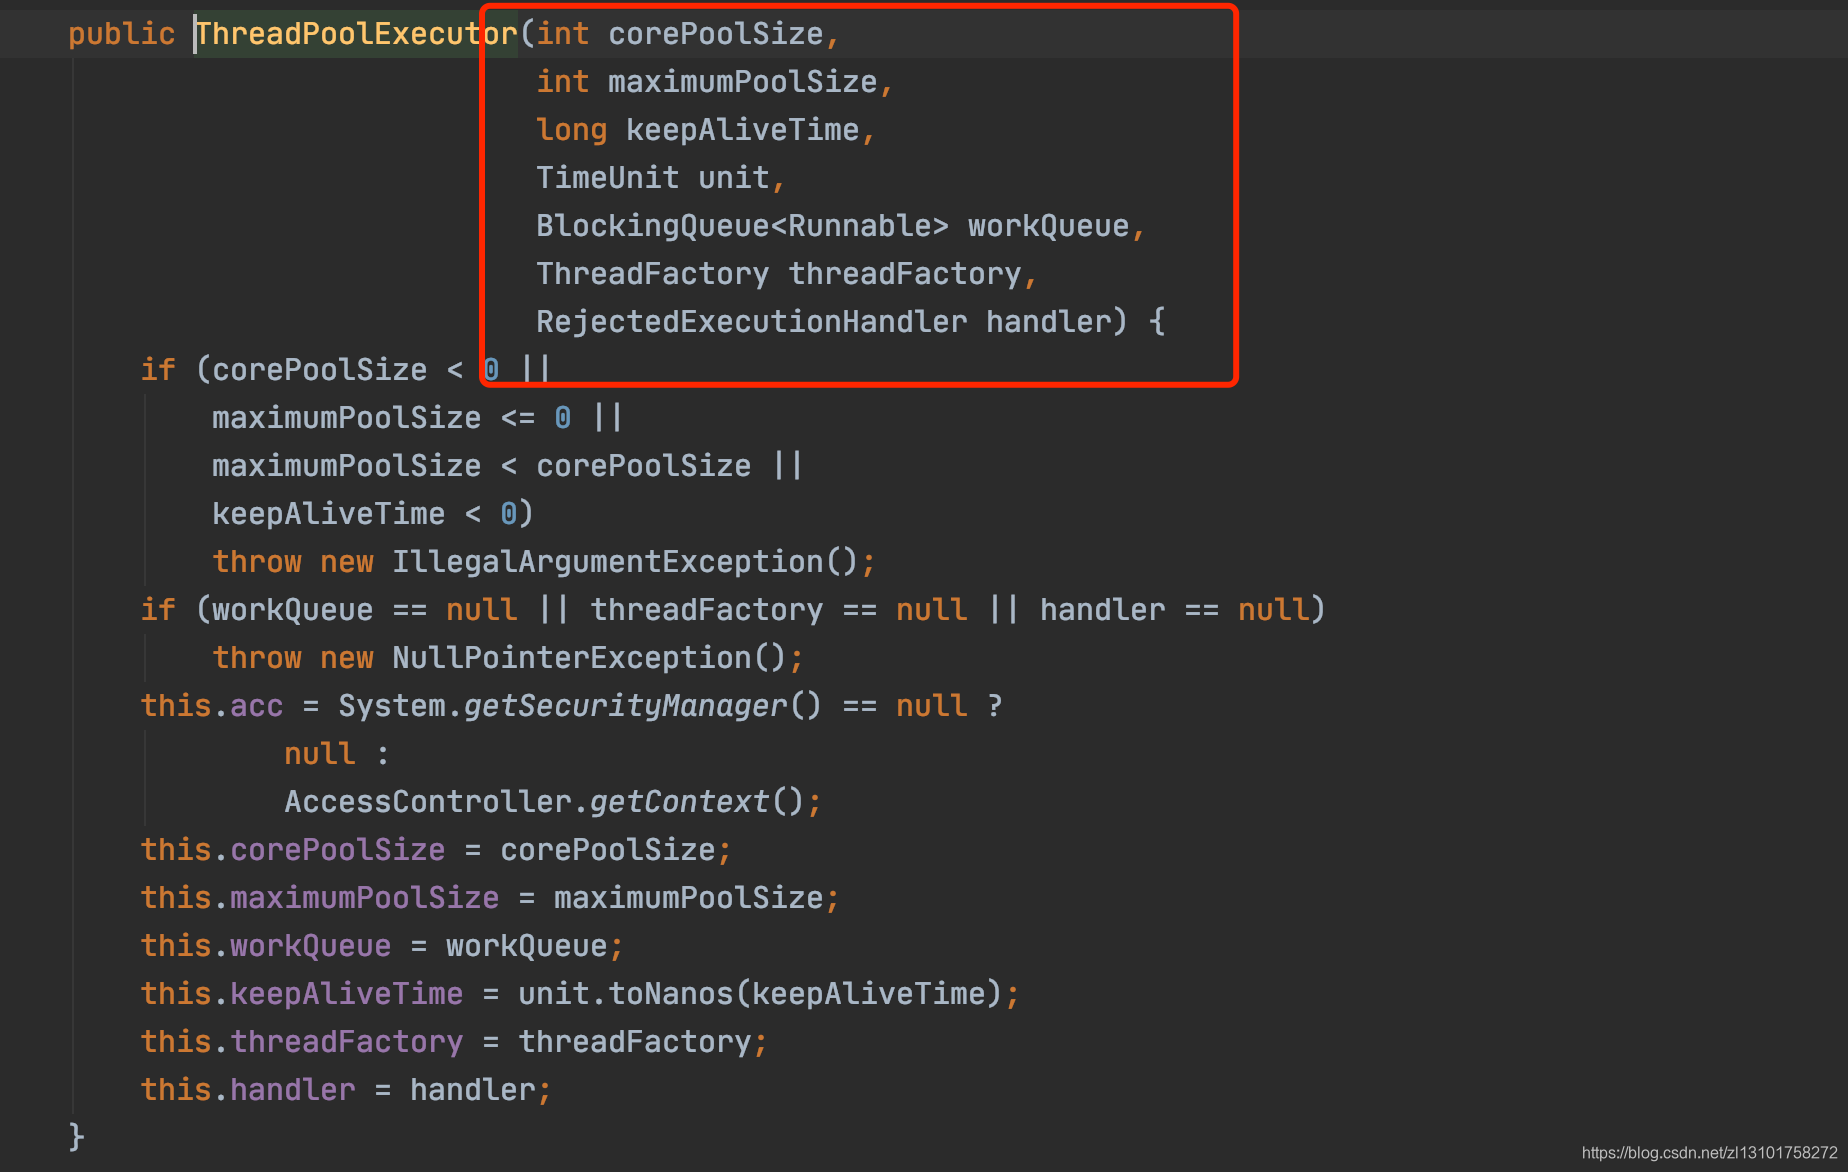Click the 'this.acc' assignment
The width and height of the screenshot is (1848, 1172).
212,706
